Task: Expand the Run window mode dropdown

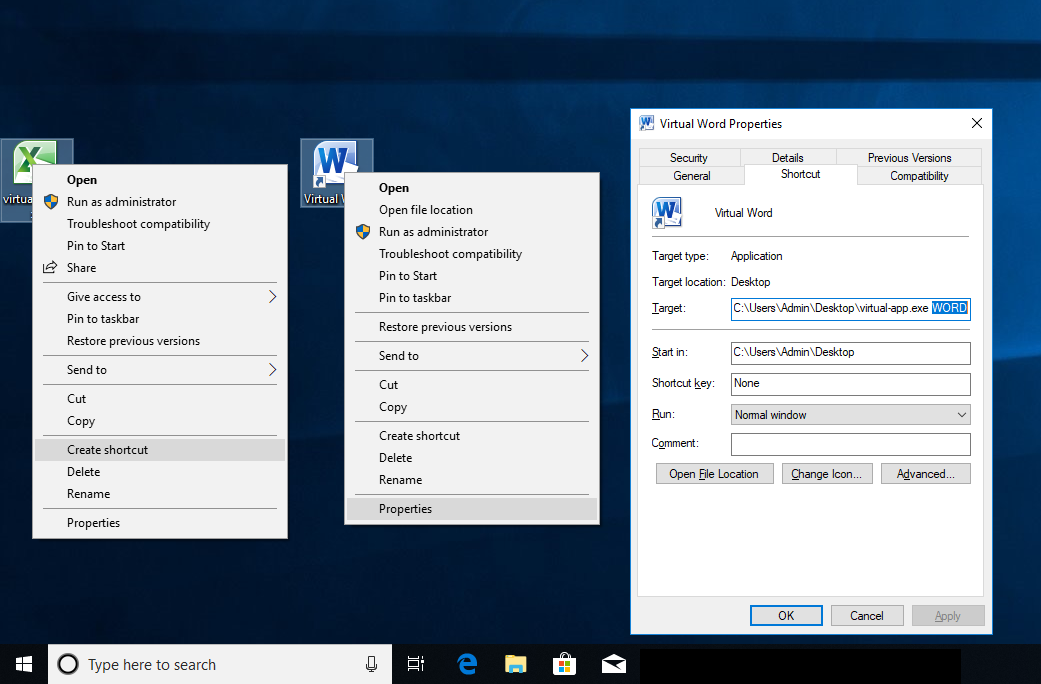Action: (850, 414)
